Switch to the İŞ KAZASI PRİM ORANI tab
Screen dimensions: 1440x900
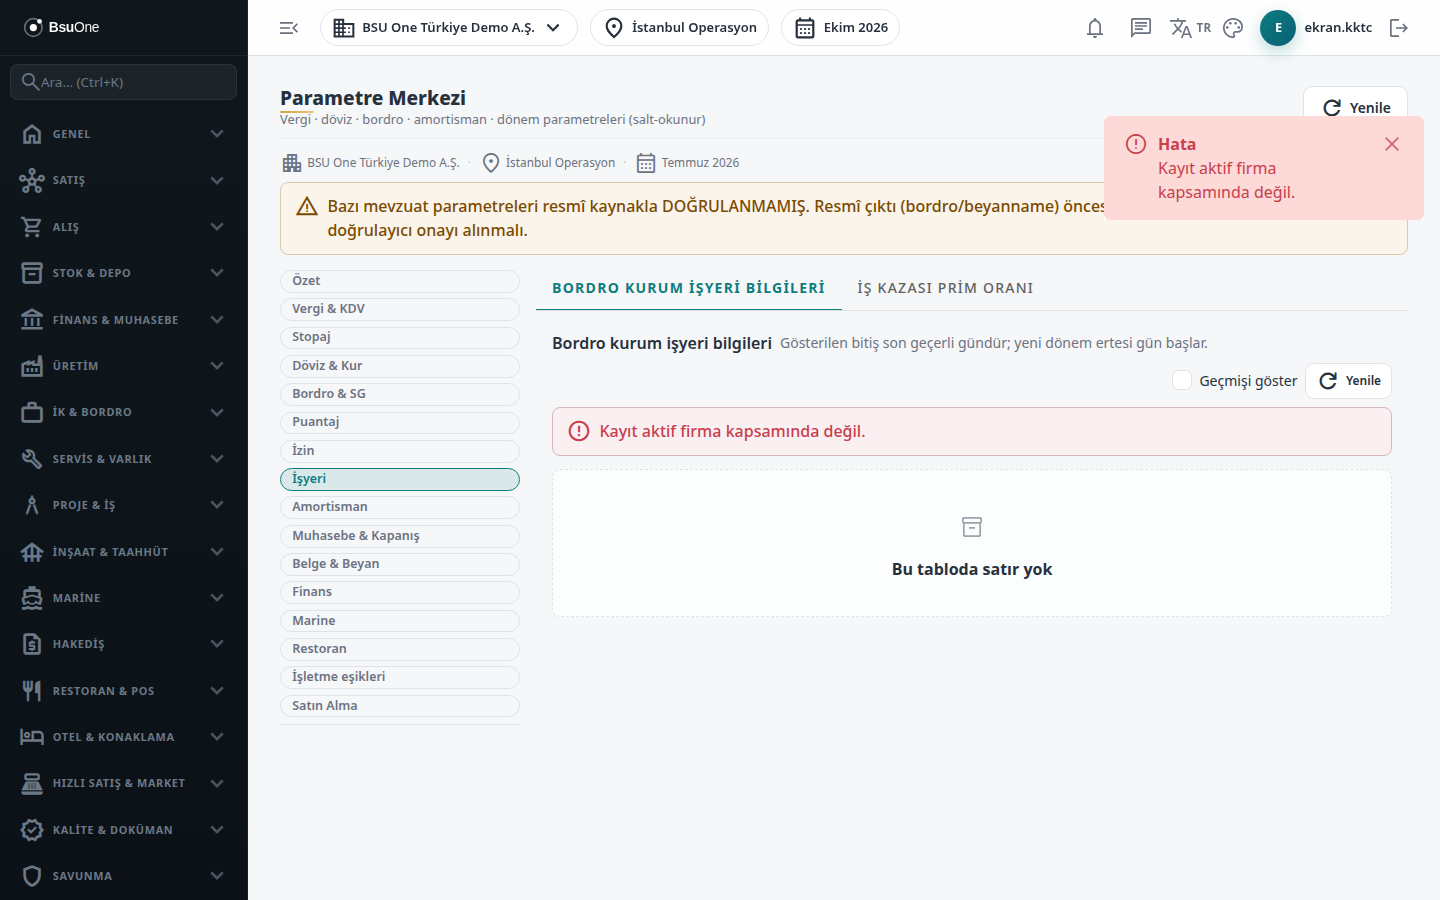(x=945, y=288)
